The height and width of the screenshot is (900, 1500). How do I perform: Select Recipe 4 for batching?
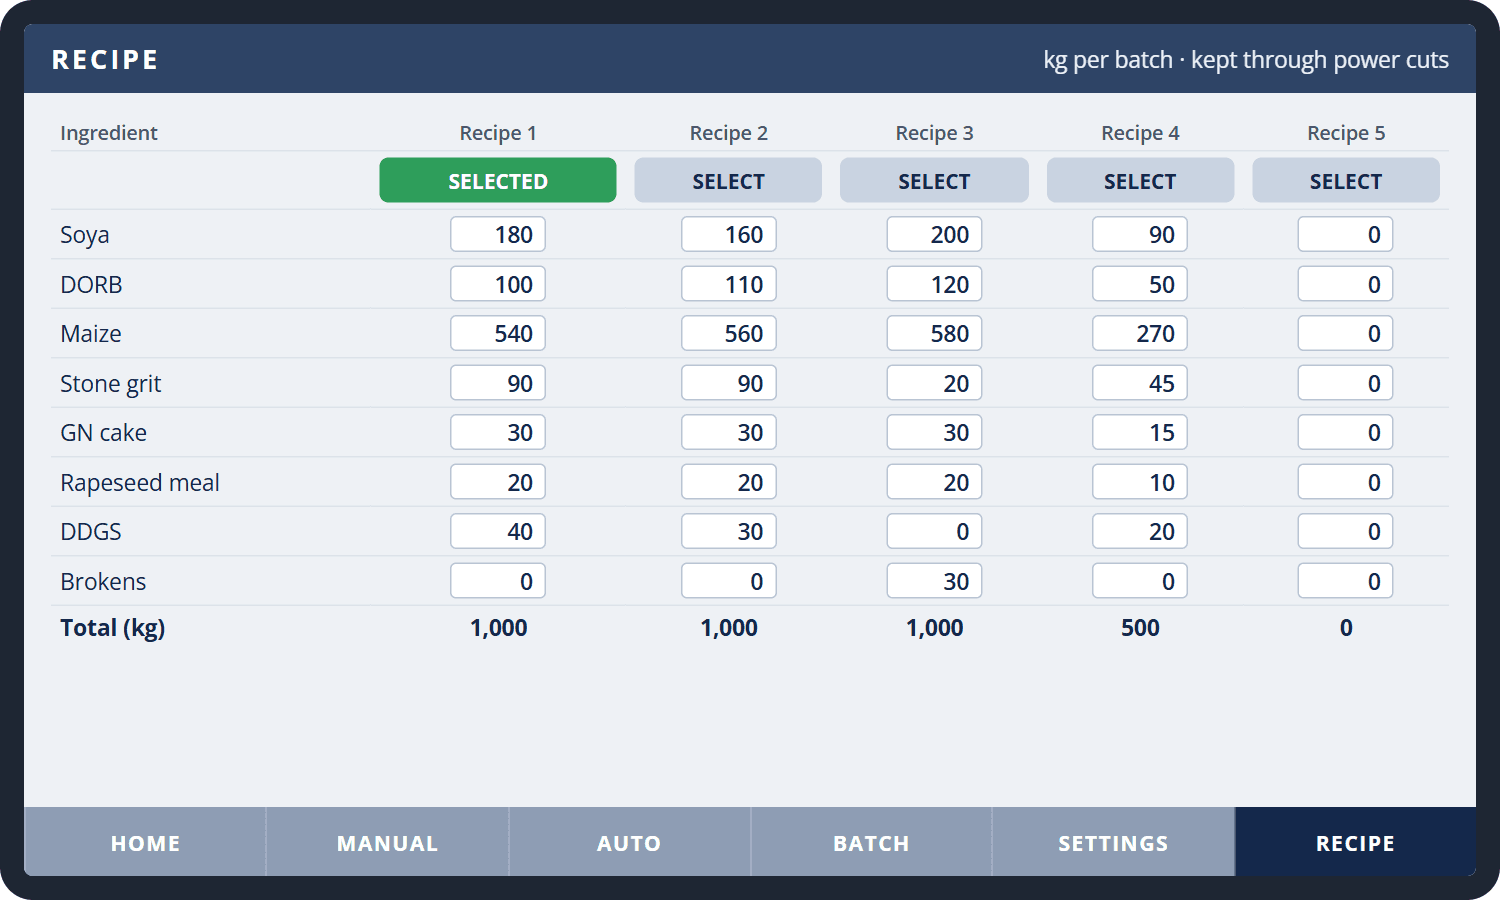tap(1140, 180)
